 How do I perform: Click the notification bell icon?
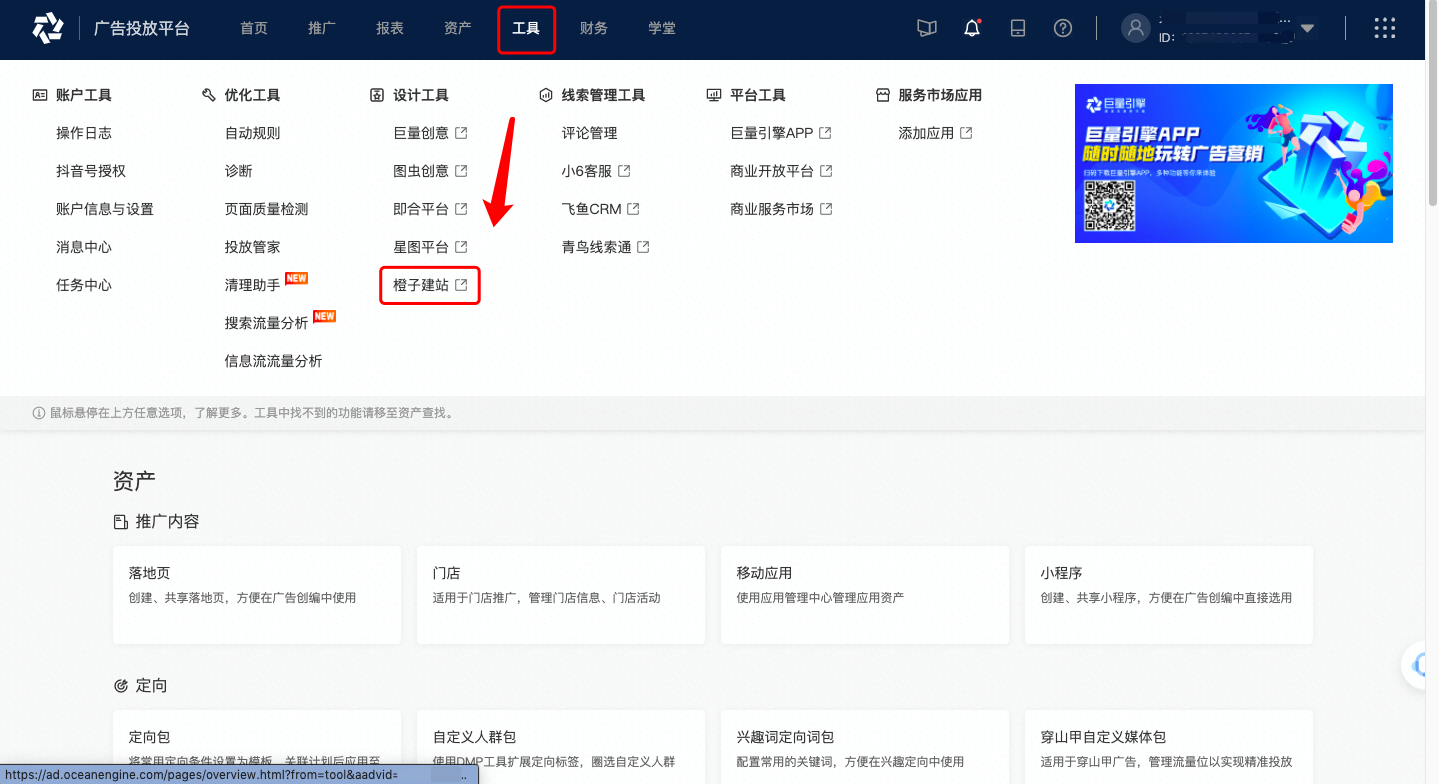point(971,28)
